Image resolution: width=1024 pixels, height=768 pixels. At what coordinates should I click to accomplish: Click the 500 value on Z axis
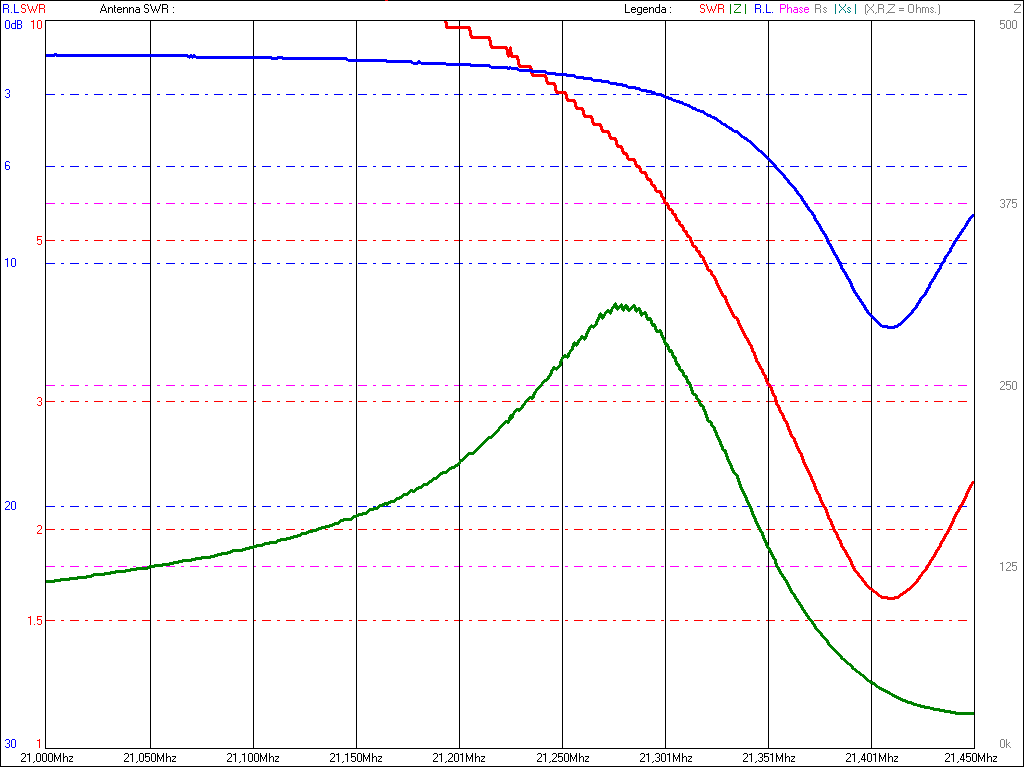click(1008, 24)
